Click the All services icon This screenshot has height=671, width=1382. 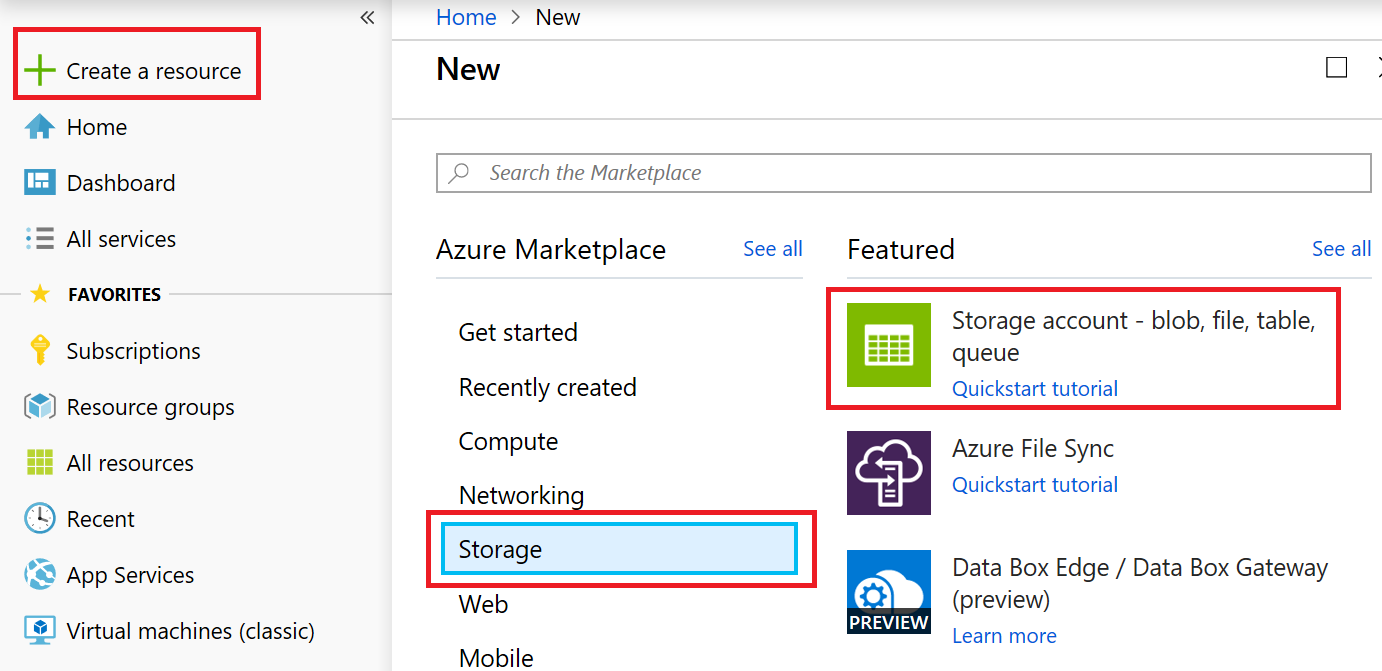pos(38,239)
